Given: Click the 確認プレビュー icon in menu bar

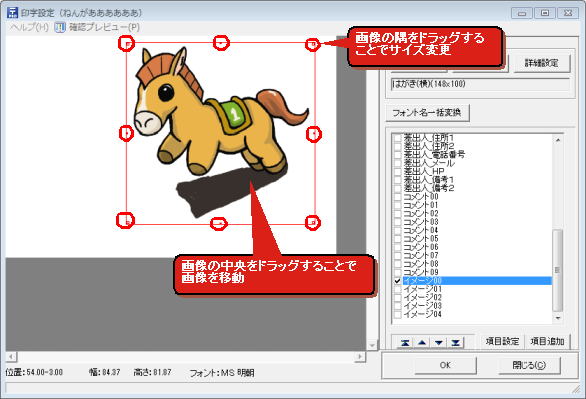Looking at the screenshot, I should pyautogui.click(x=60, y=27).
